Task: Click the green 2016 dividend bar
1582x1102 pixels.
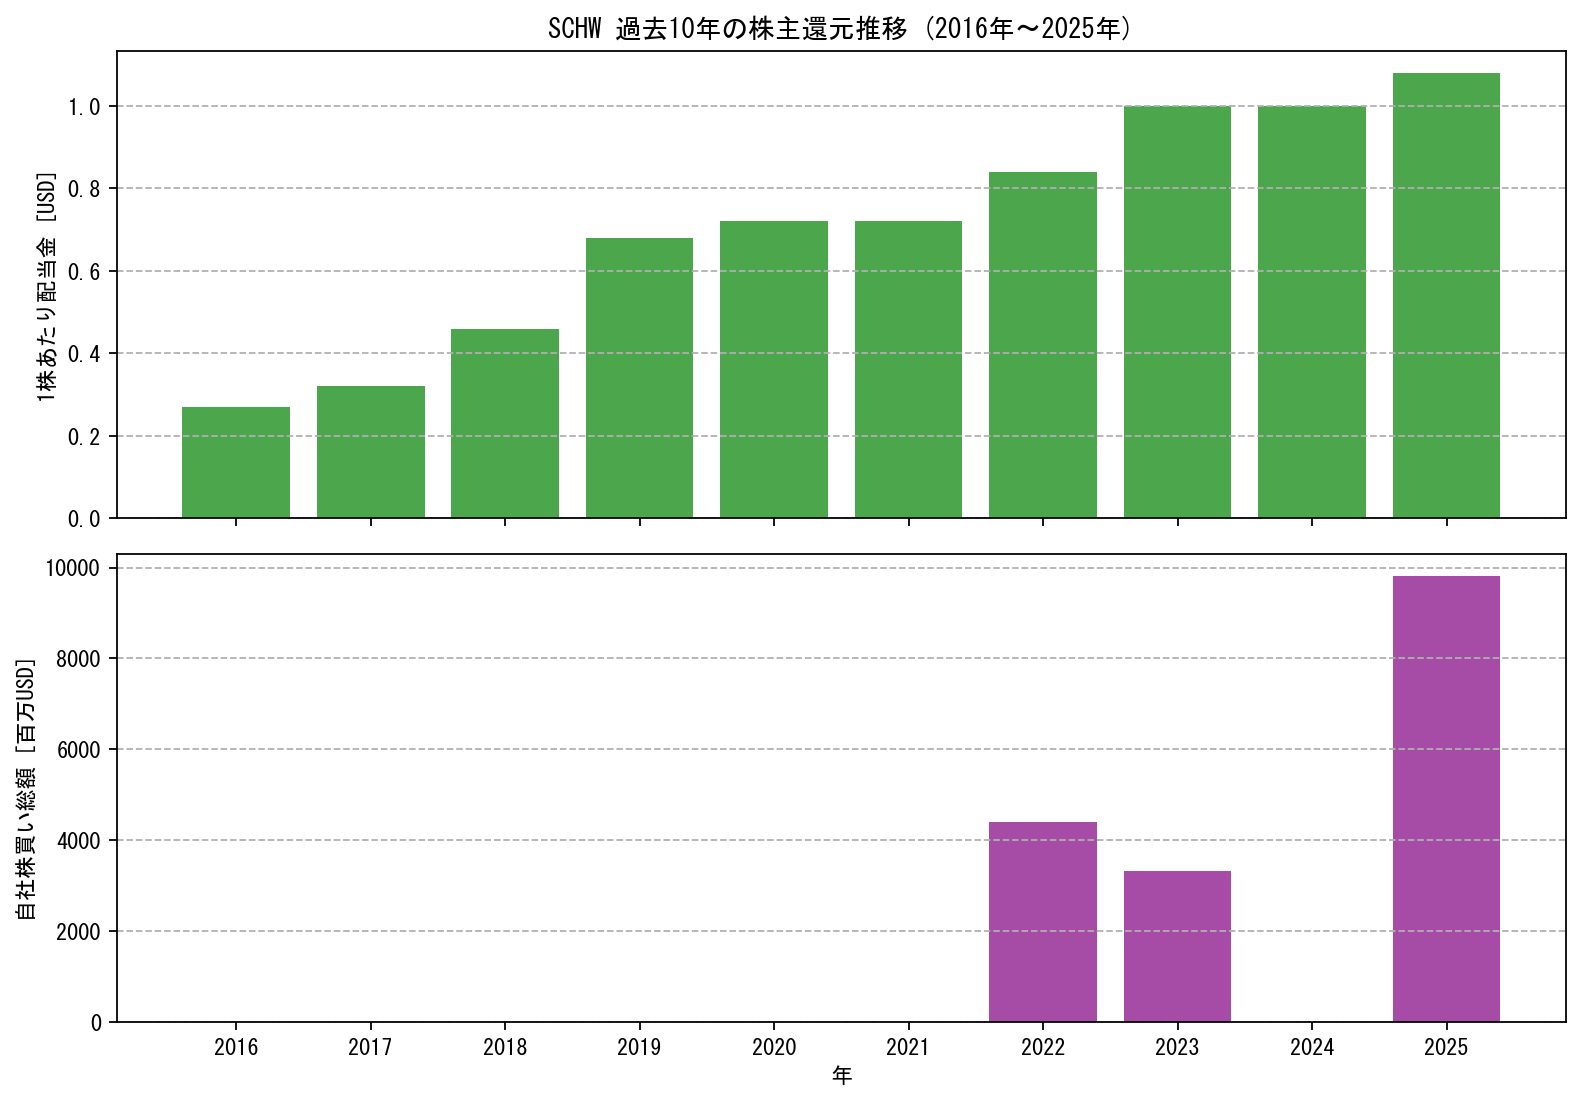Action: pyautogui.click(x=236, y=463)
